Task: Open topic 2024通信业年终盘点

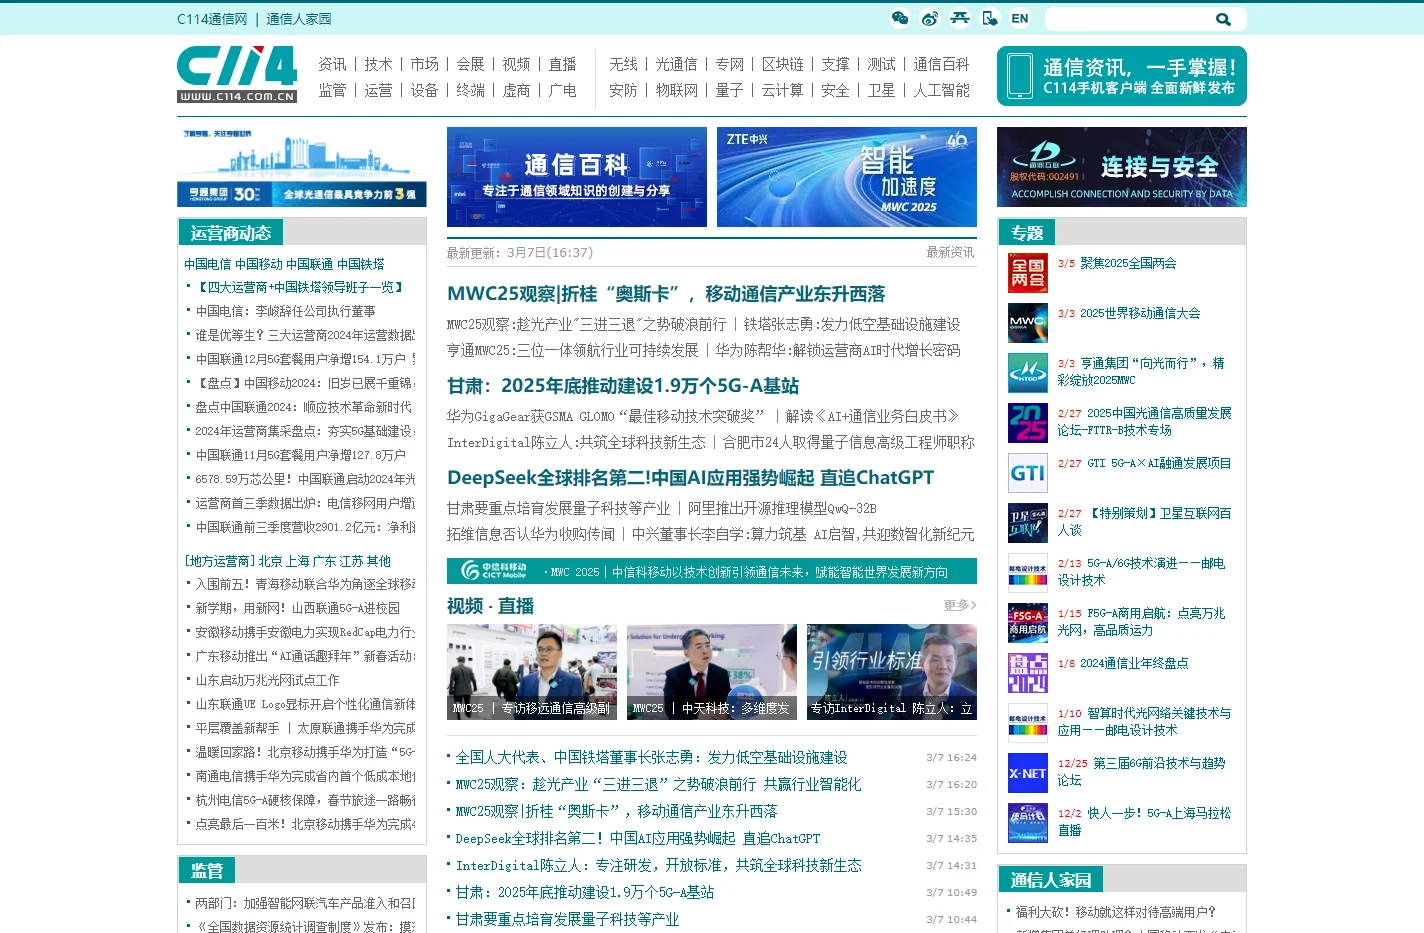Action: [1134, 663]
